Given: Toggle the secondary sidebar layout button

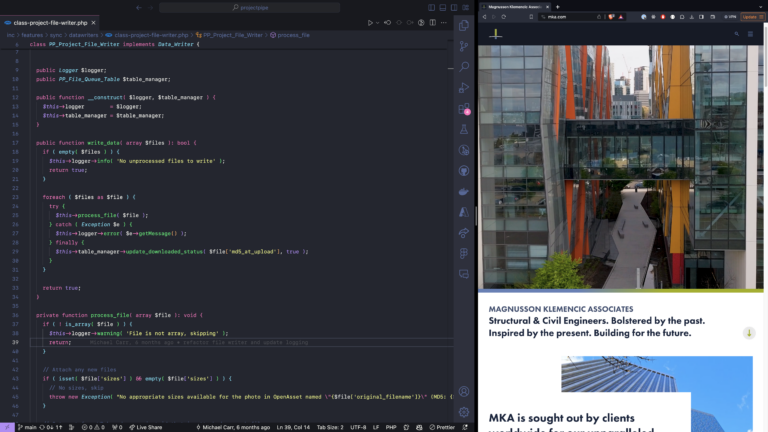Looking at the screenshot, I should 454,7.
